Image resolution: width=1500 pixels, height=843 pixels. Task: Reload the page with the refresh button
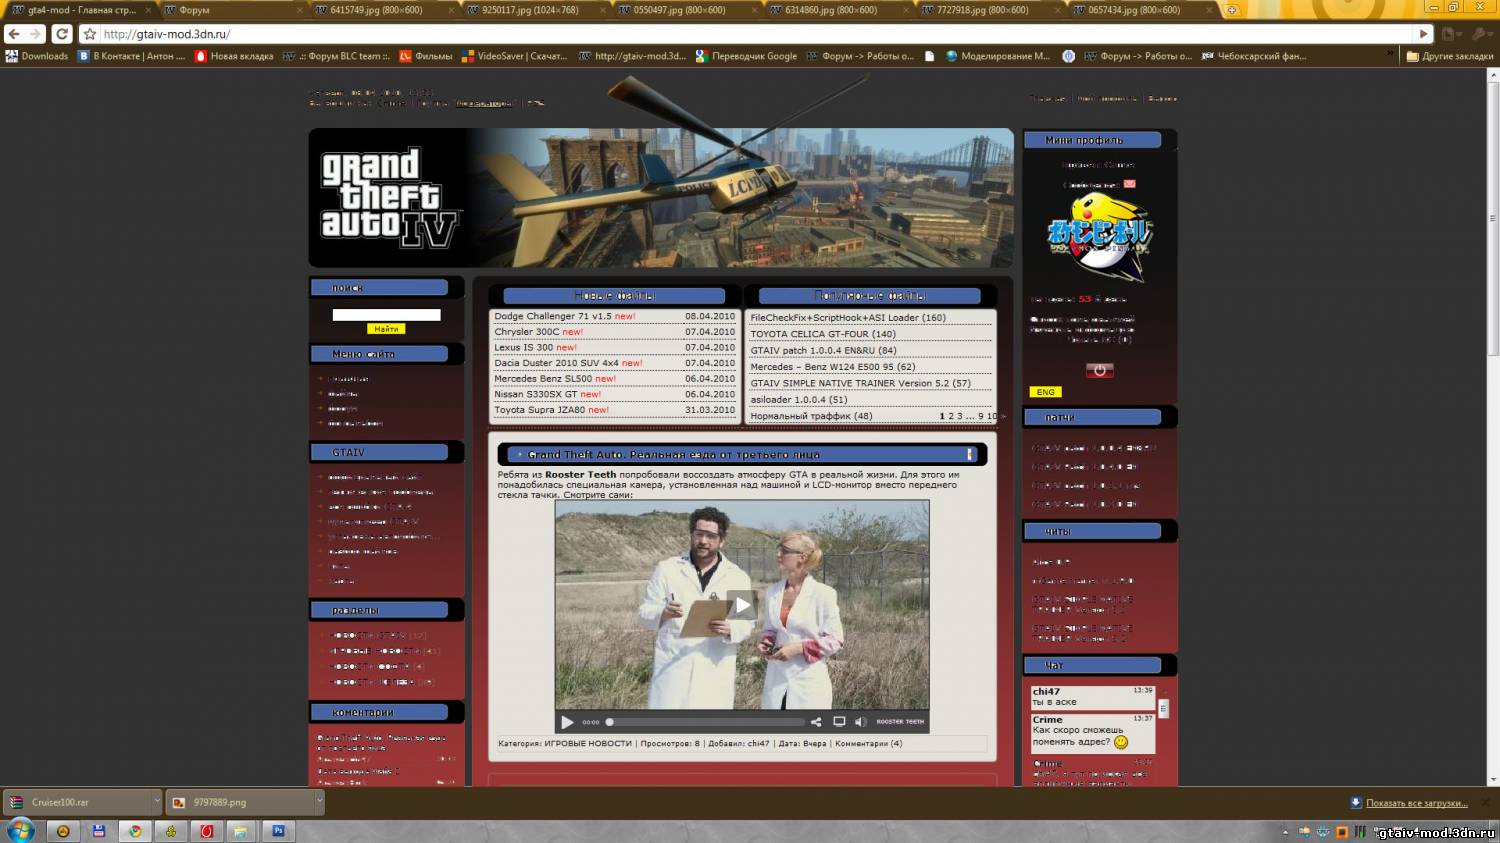tap(62, 34)
